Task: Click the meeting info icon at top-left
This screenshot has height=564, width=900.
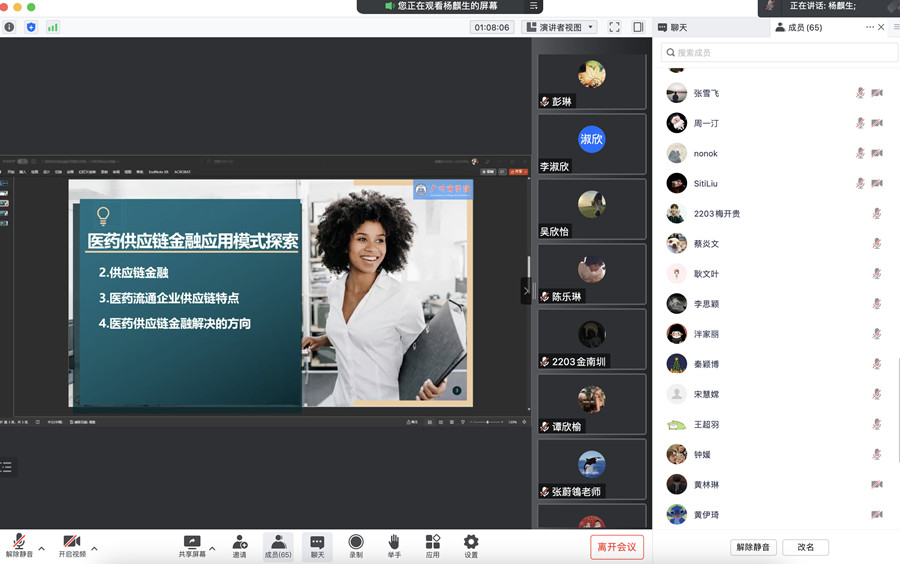Action: tap(10, 27)
